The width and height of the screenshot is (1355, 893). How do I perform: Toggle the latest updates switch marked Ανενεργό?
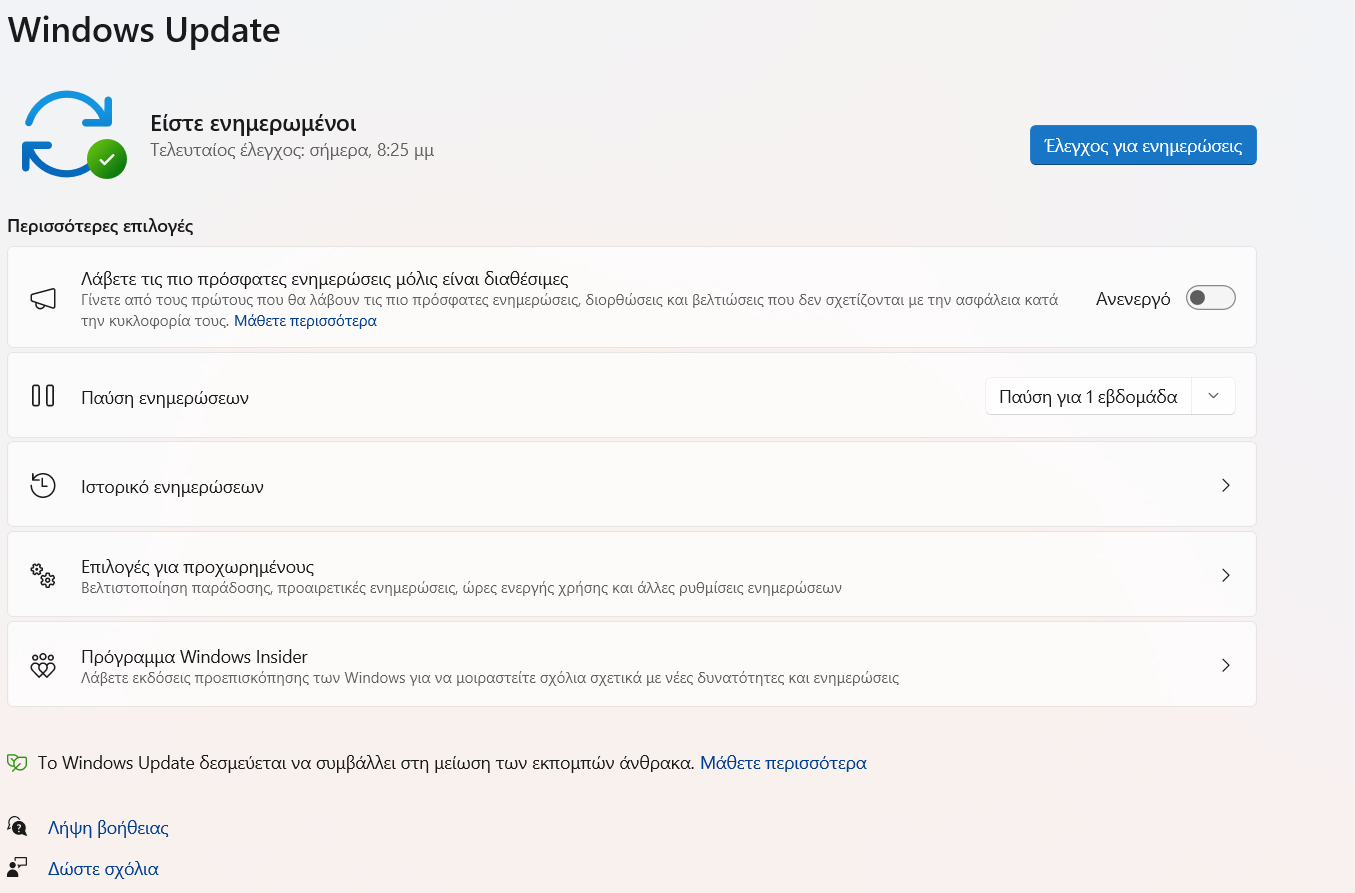[1211, 298]
